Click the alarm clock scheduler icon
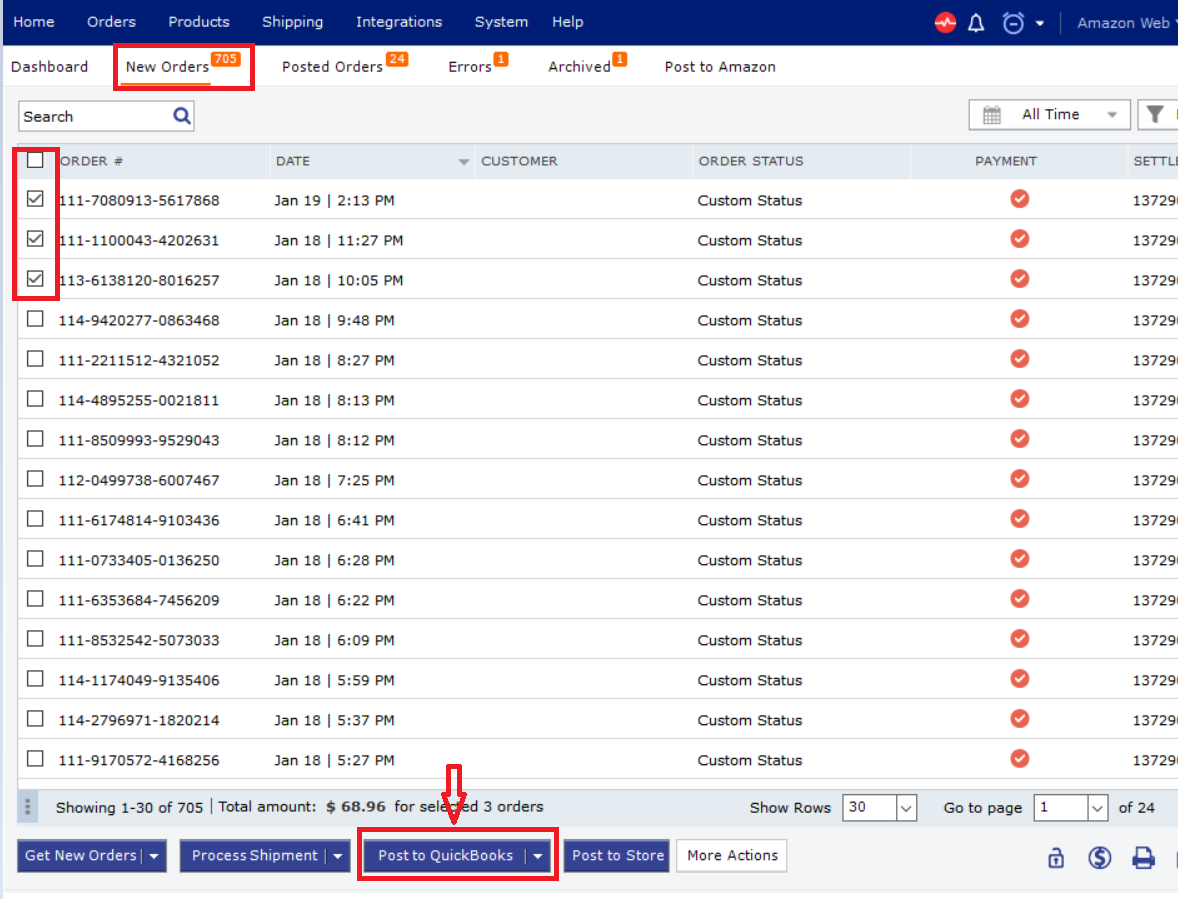Image resolution: width=1178 pixels, height=899 pixels. [x=1013, y=22]
